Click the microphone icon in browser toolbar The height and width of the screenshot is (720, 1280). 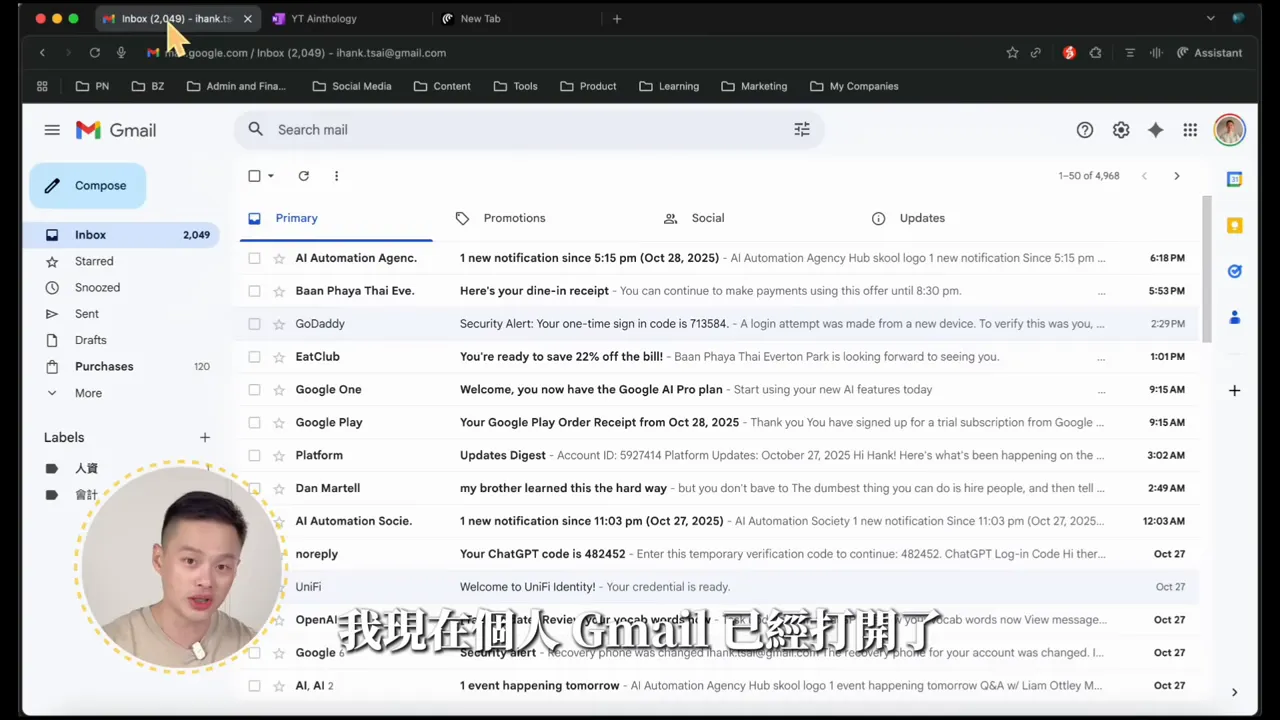[x=121, y=53]
